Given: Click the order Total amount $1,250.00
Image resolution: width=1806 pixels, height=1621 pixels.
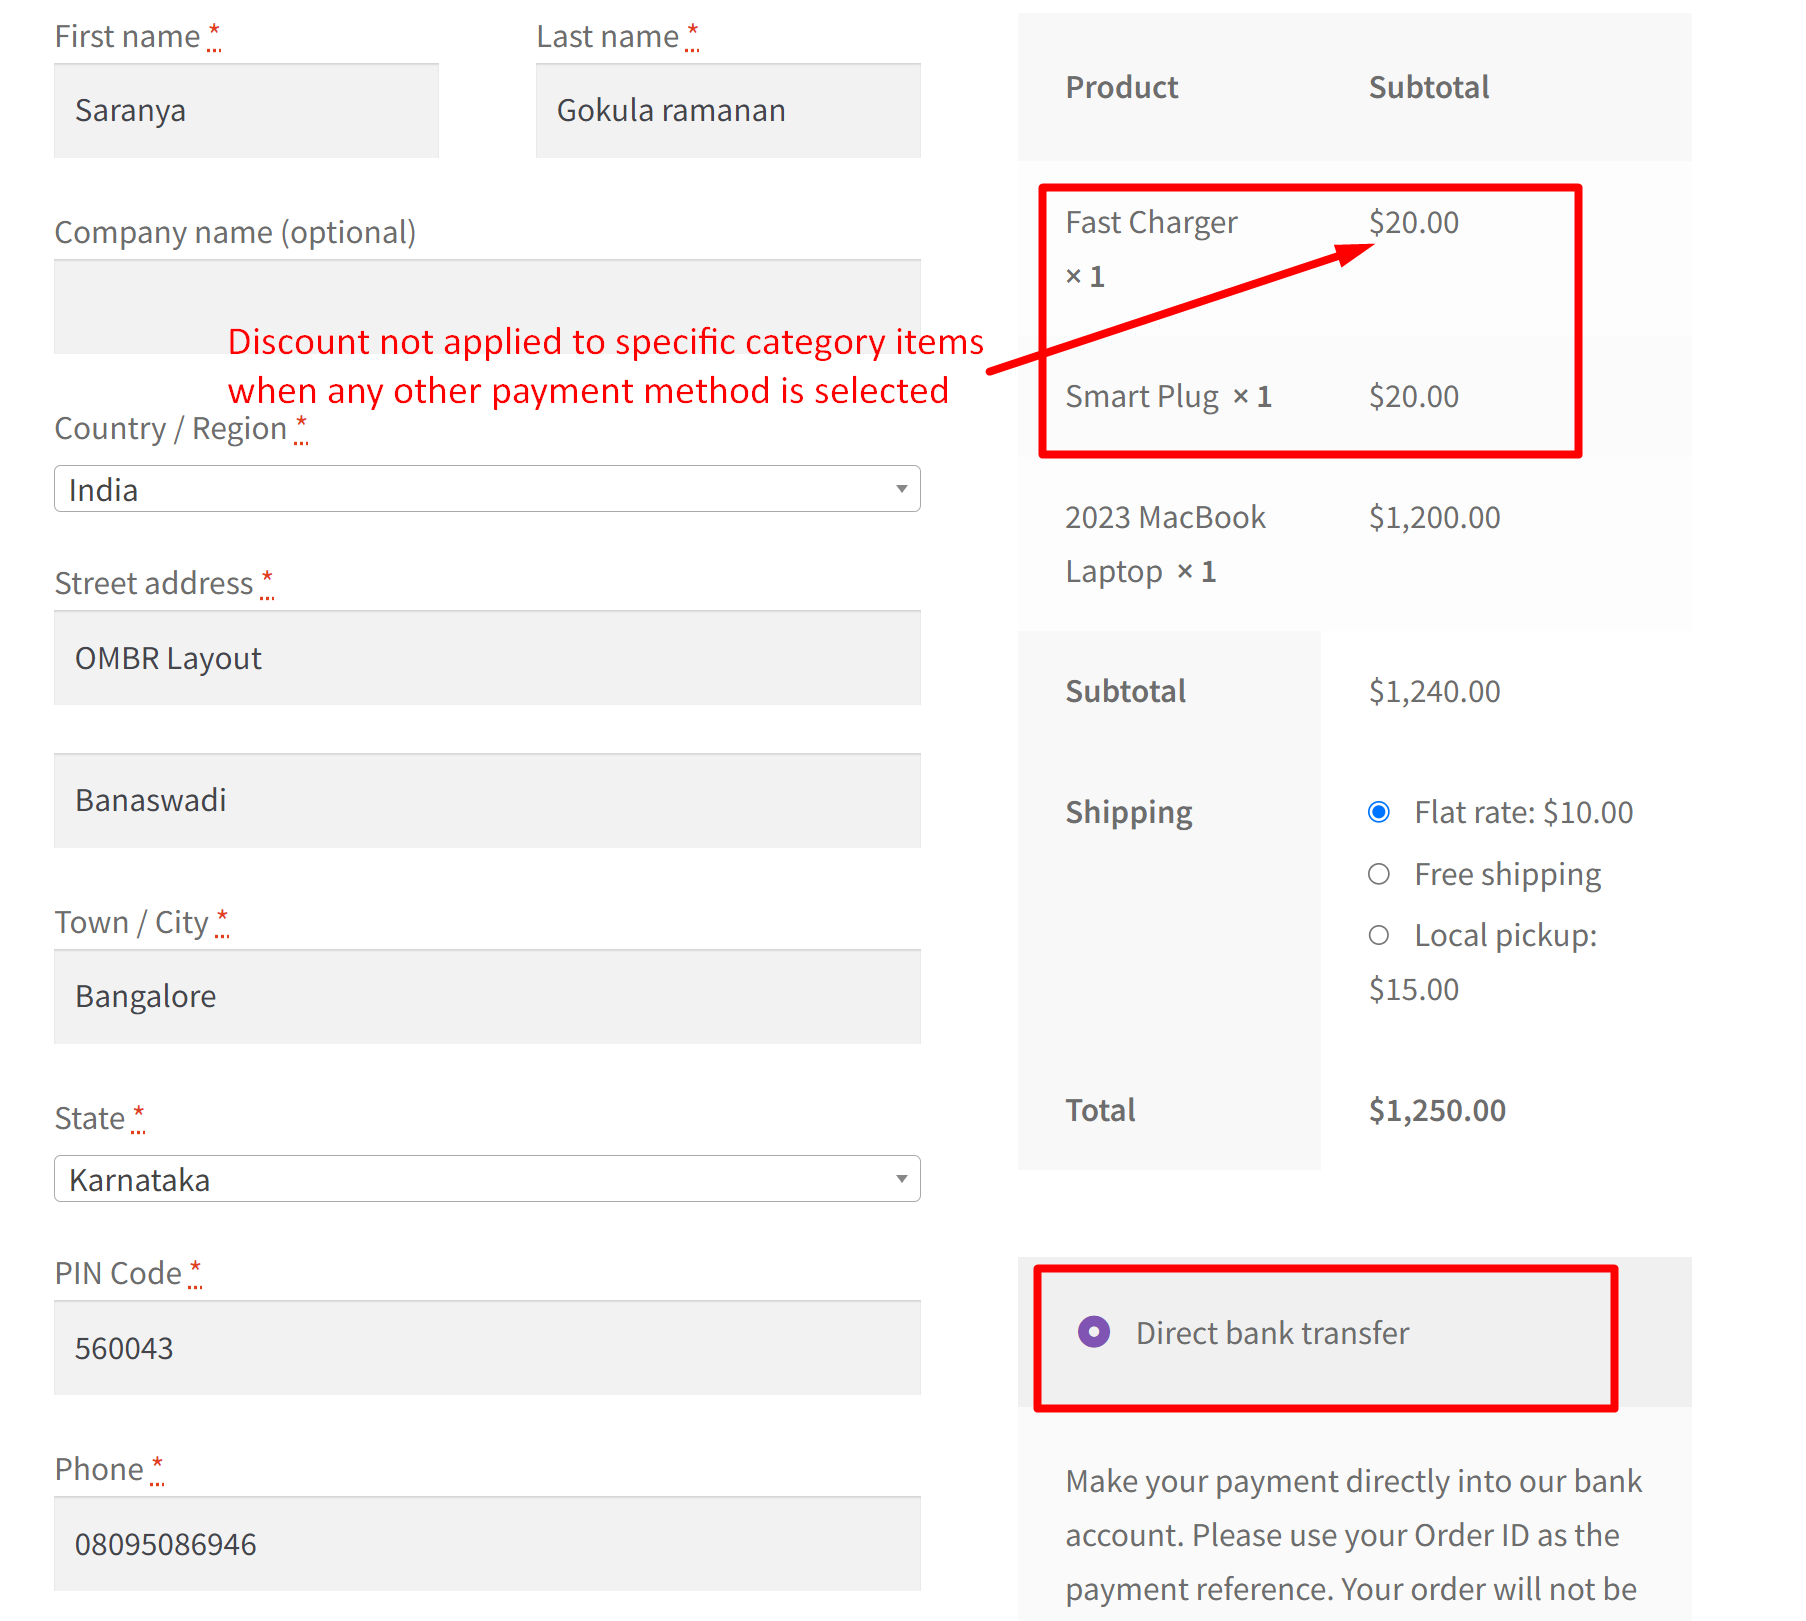Looking at the screenshot, I should pyautogui.click(x=1437, y=1109).
